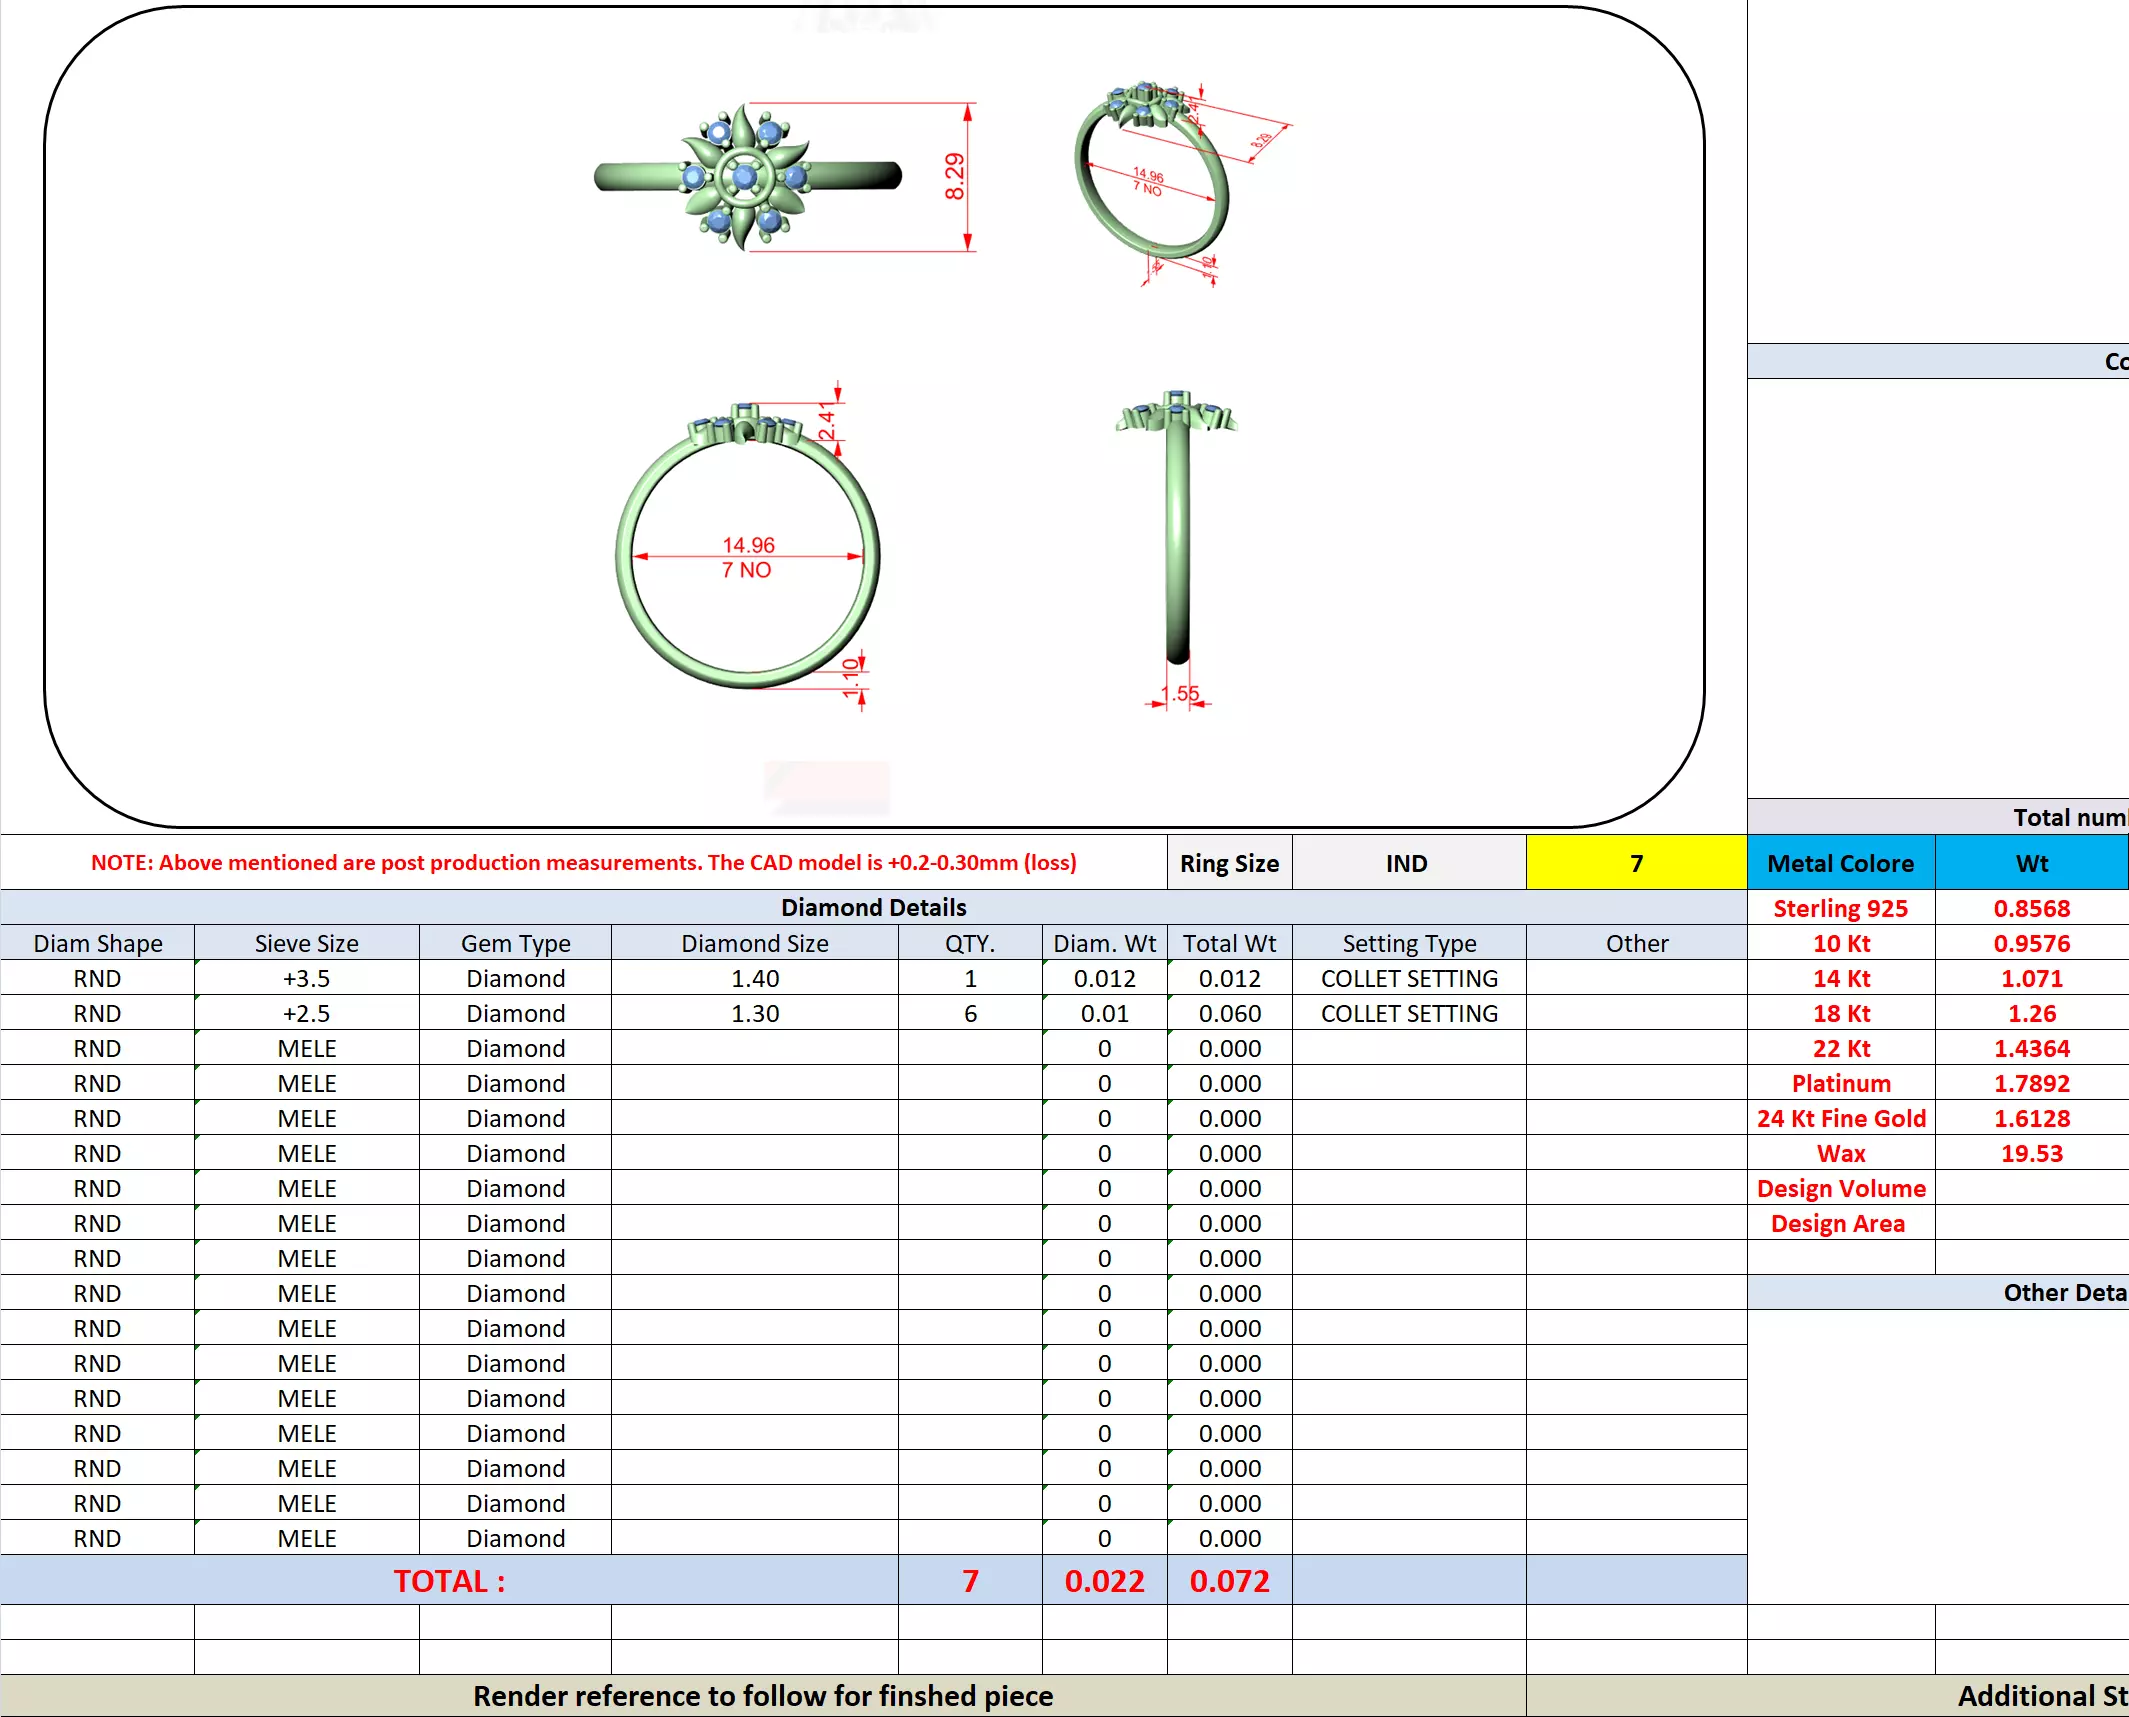Viewport: 2129px width, 1717px height.
Task: Click the top view ring render
Action: tap(746, 177)
